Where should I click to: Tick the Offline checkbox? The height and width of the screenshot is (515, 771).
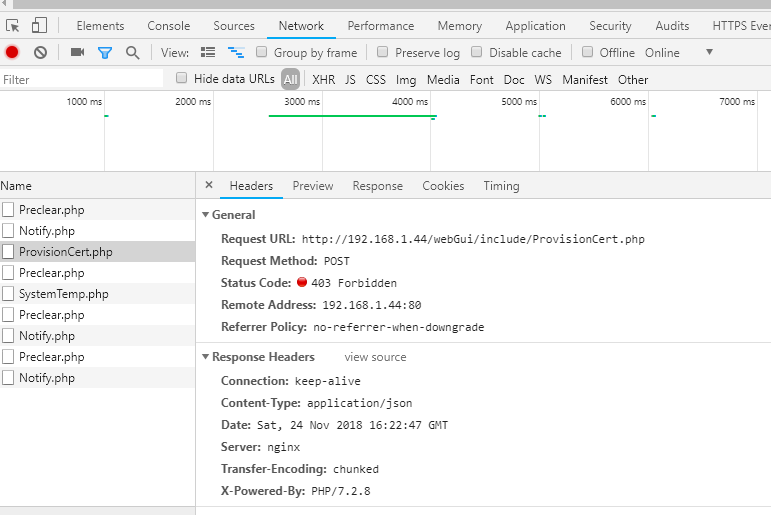pyautogui.click(x=587, y=52)
